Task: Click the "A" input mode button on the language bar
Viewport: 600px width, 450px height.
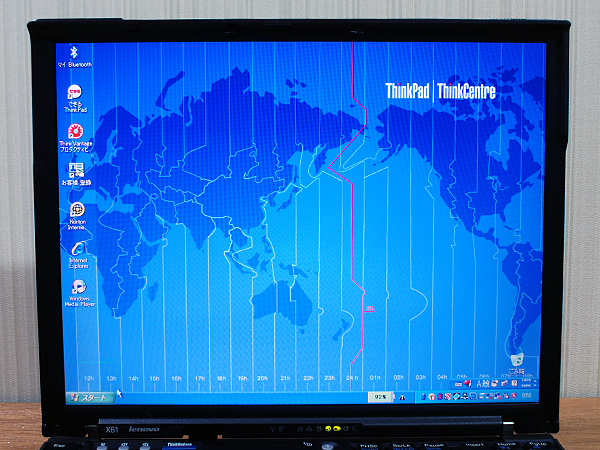Action: [x=479, y=383]
